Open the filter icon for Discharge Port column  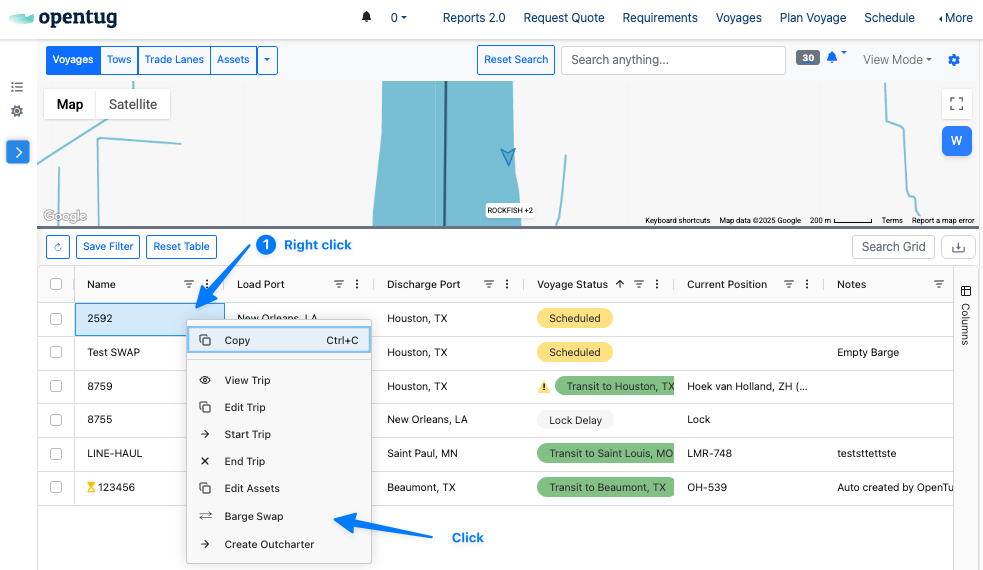489,284
